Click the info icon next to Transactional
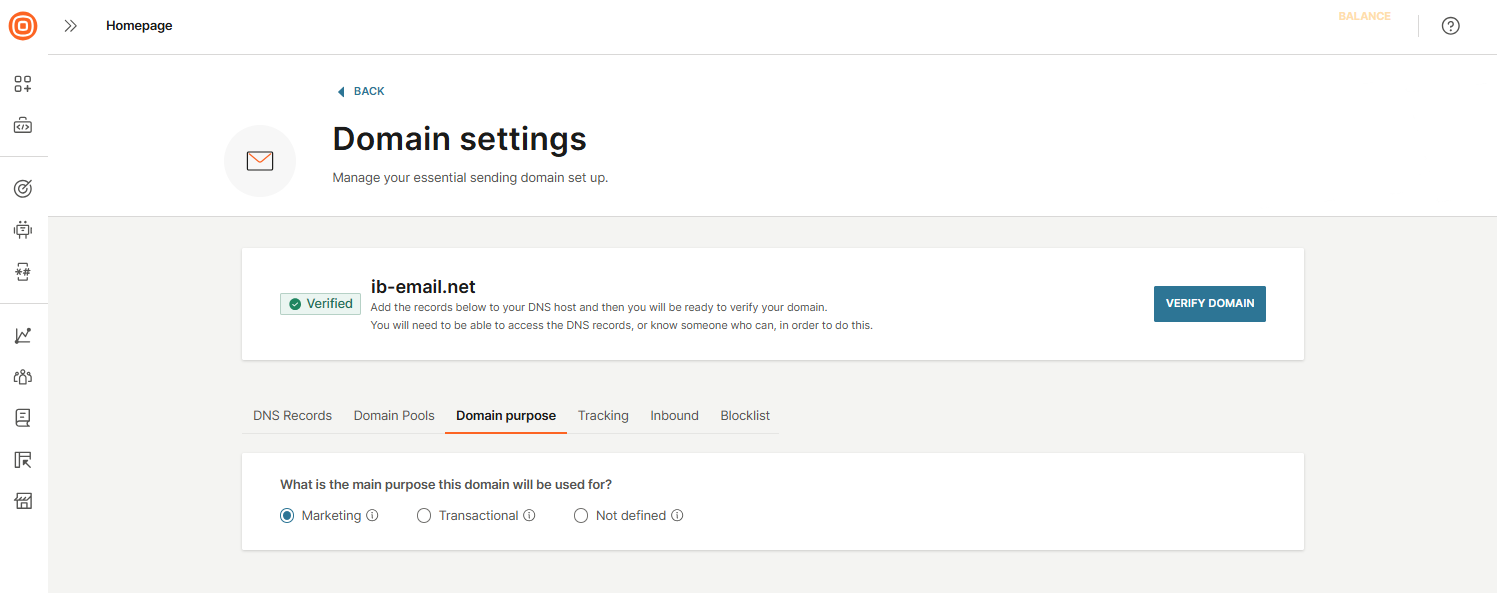 [x=529, y=516]
